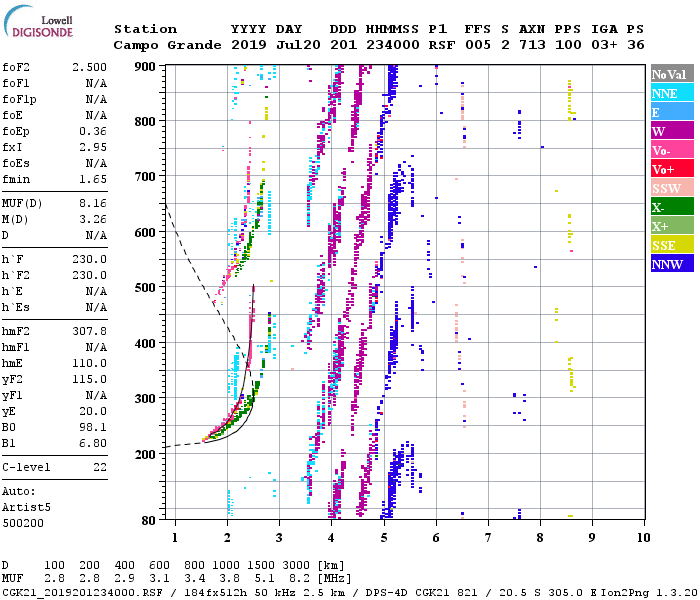Click the MUF value 5.1 for 1500 km

264,579
